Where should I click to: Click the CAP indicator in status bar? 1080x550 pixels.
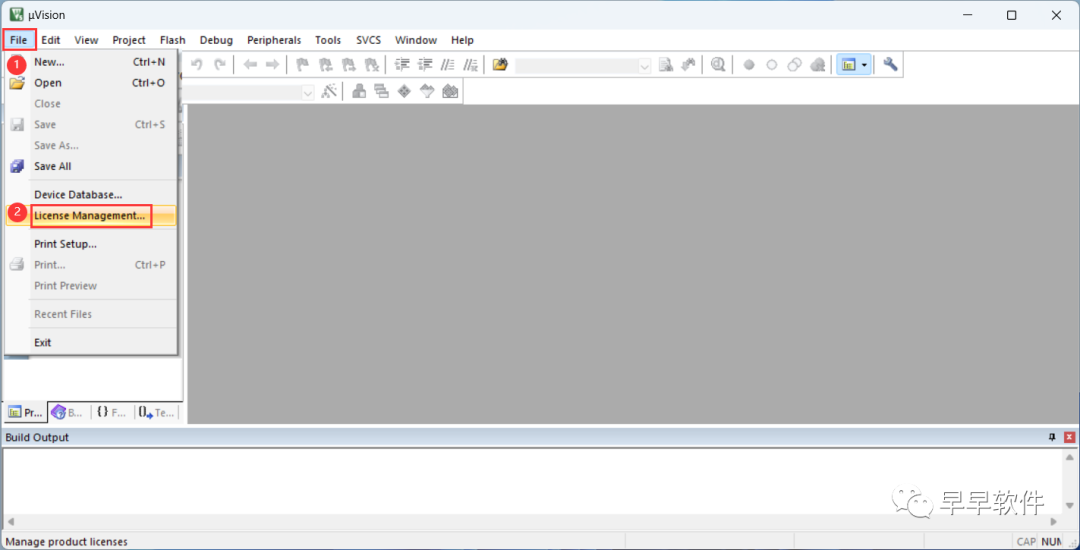click(x=1026, y=542)
